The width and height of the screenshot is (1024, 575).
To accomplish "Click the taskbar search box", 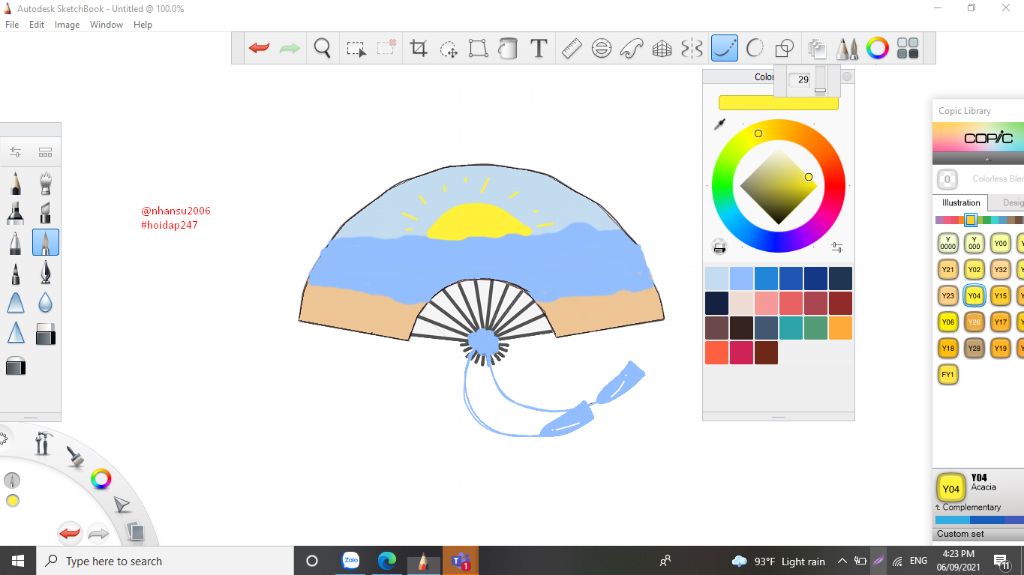I will click(x=165, y=561).
